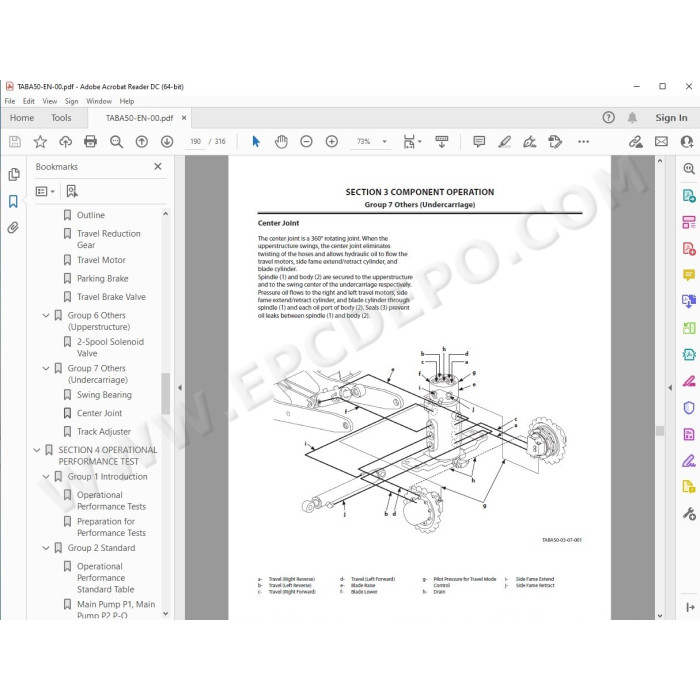Collapse Group 7 Others (Undercarriage)
This screenshot has height=700, width=700.
coord(46,369)
